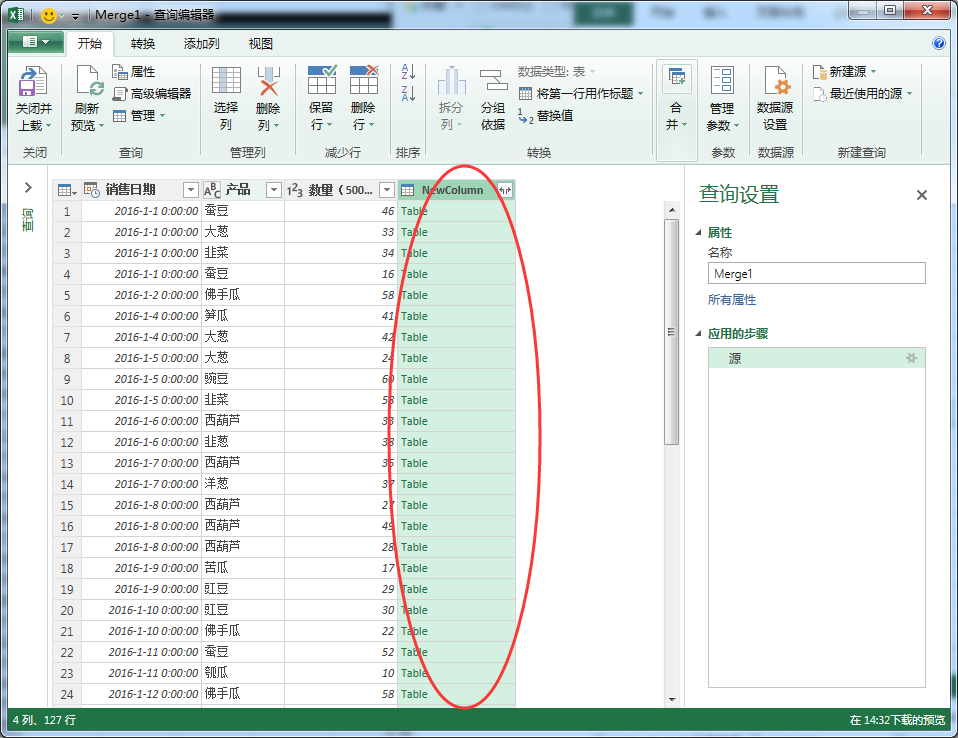Open the 管理 (Manage) dropdown
Screen dimensions: 958x738
(139, 115)
